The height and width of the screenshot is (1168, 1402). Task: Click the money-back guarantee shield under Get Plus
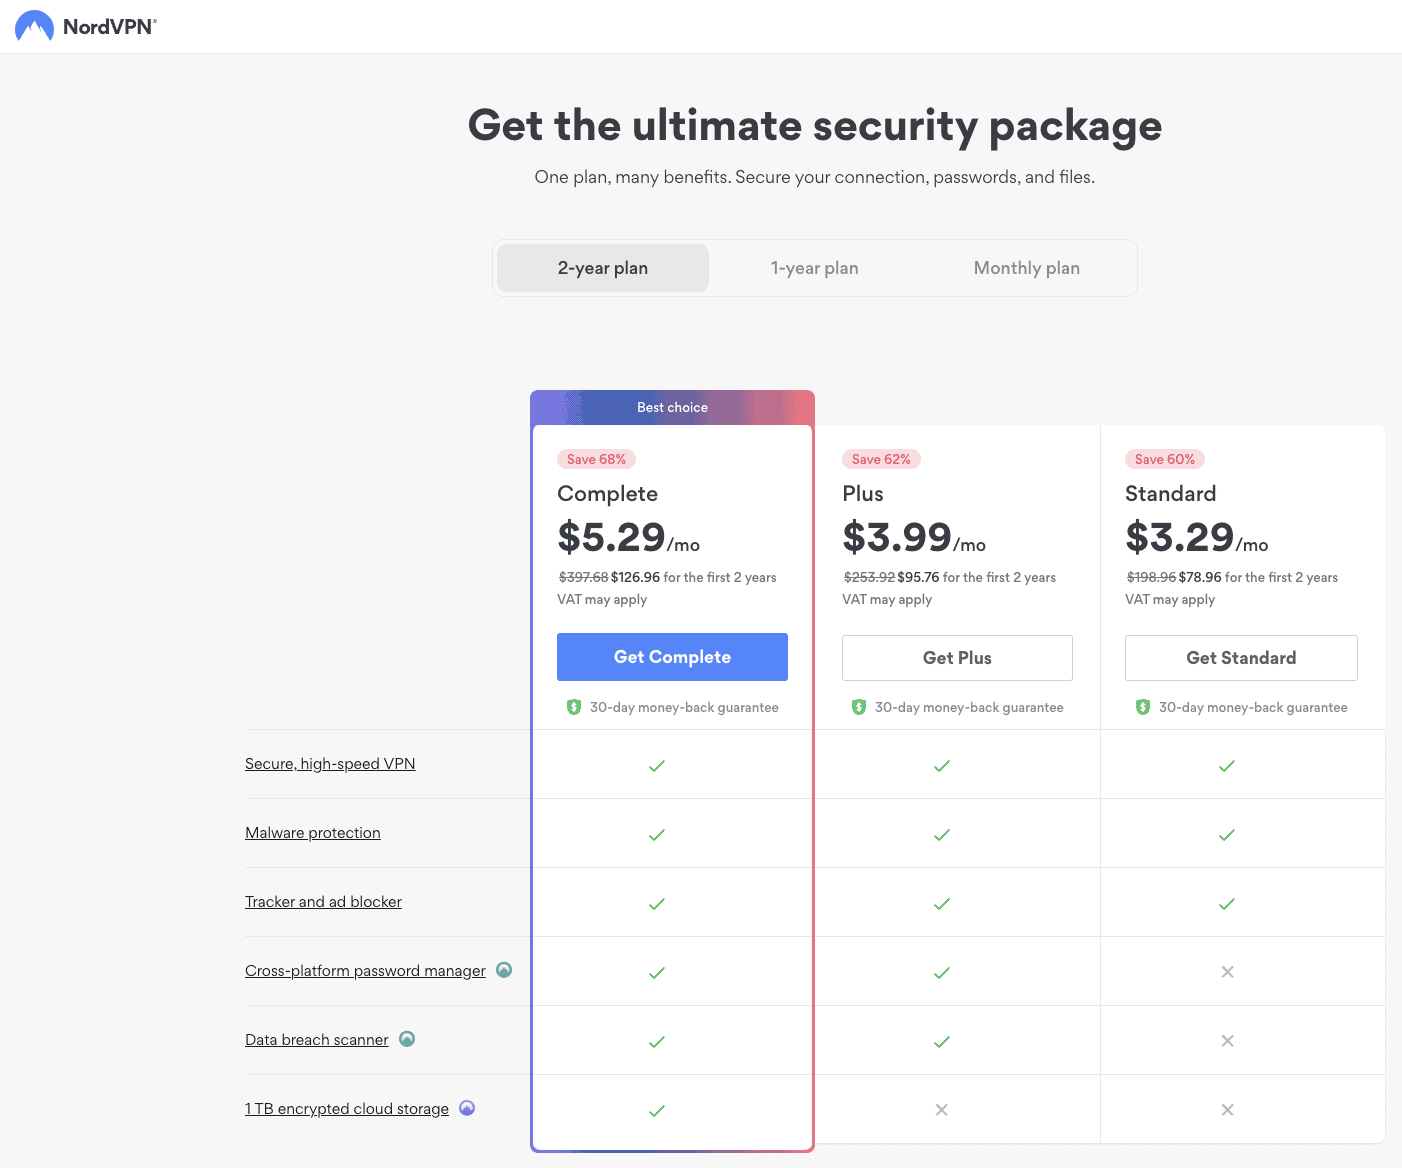(x=859, y=707)
